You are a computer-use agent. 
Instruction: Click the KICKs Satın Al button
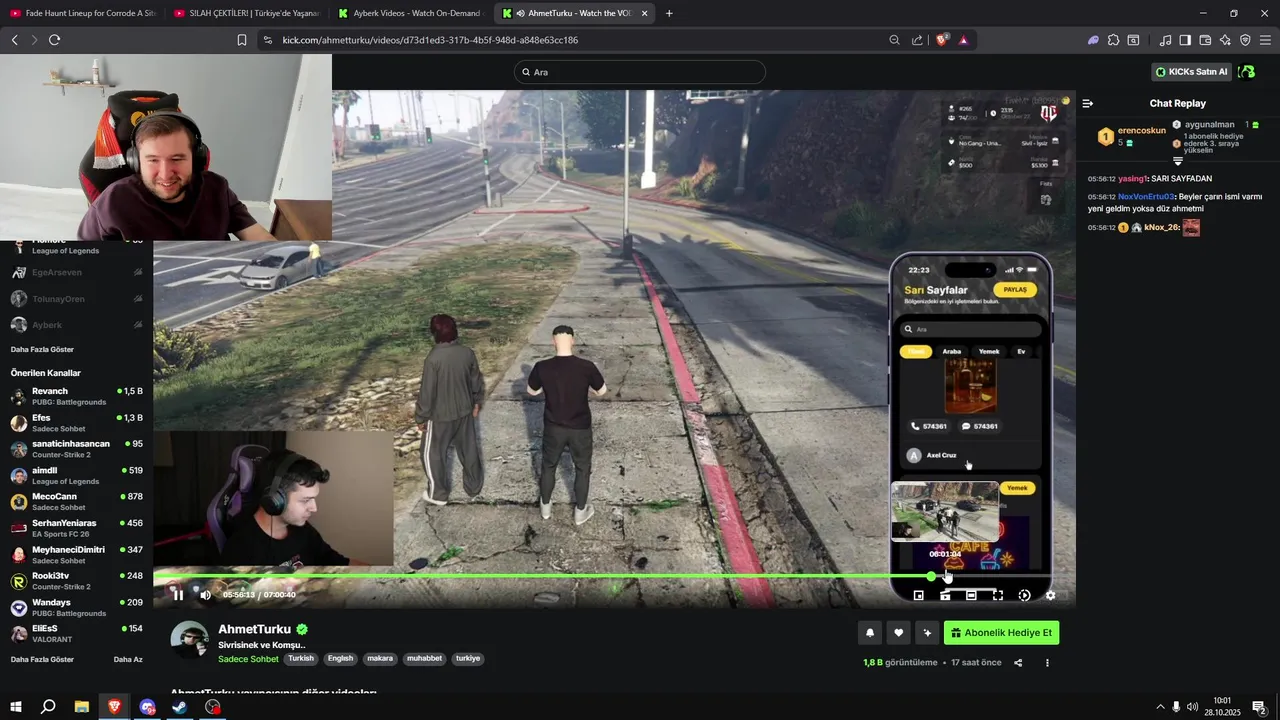tap(1191, 72)
